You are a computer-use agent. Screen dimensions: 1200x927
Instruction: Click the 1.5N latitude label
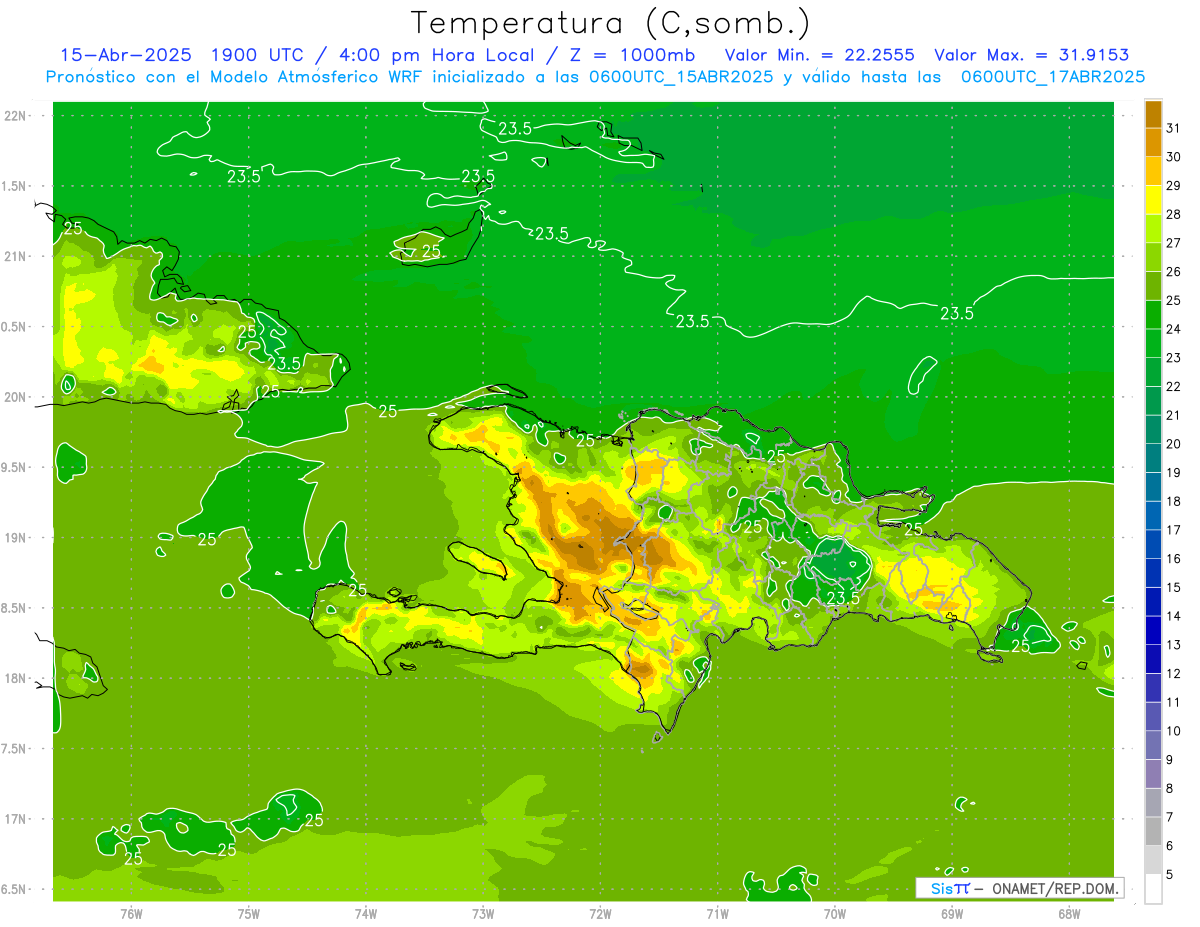[x=13, y=186]
